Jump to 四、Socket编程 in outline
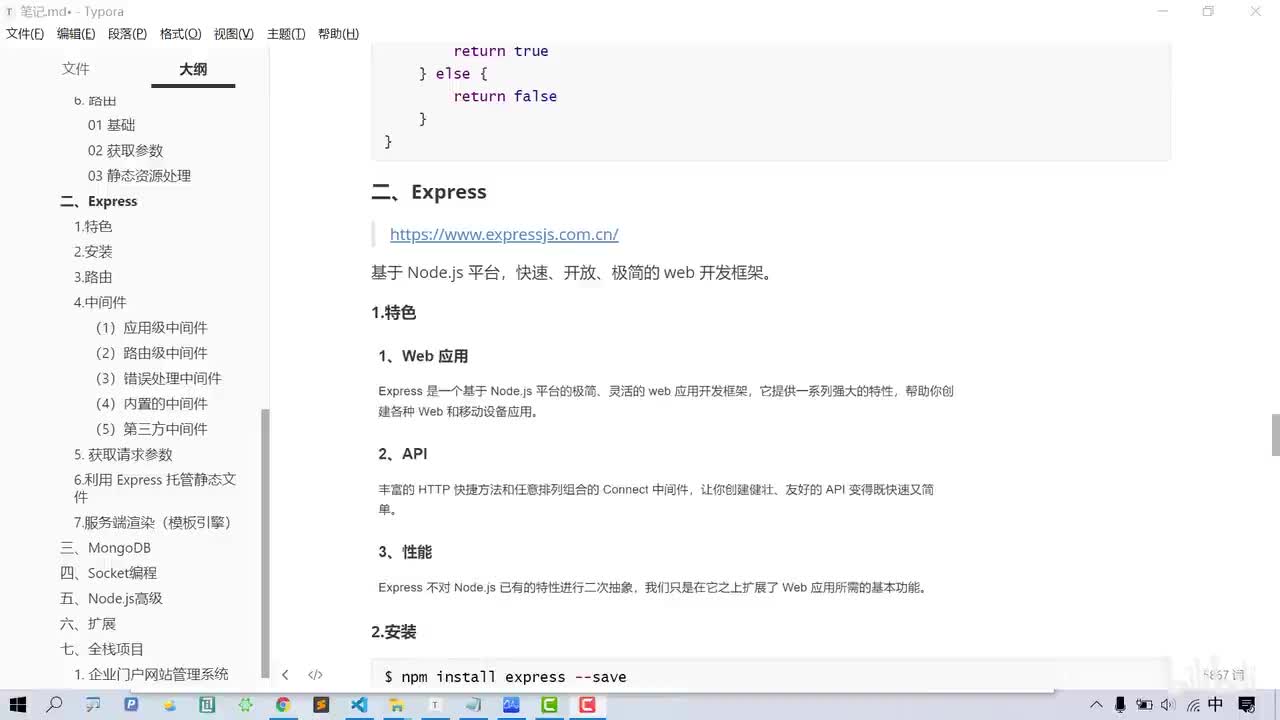1280x720 pixels. coord(108,573)
